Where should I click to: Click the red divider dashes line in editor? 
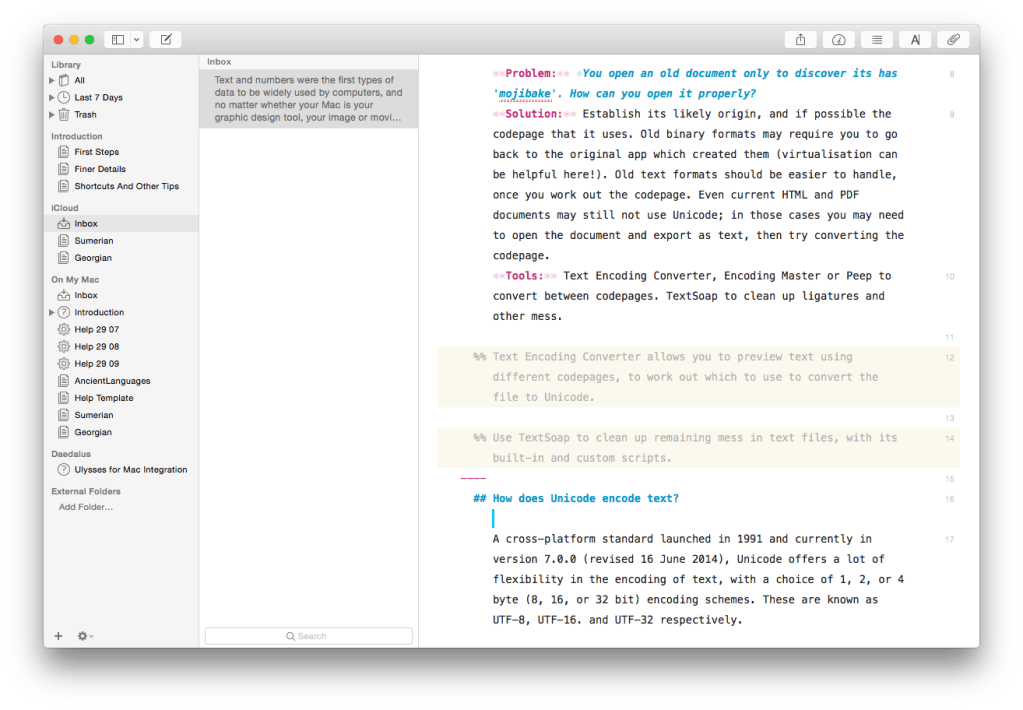tap(473, 479)
